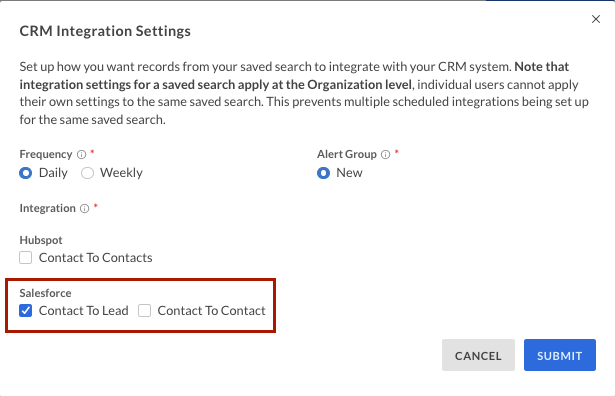Select the New alert group radio button
This screenshot has height=396, width=615.
[323, 173]
